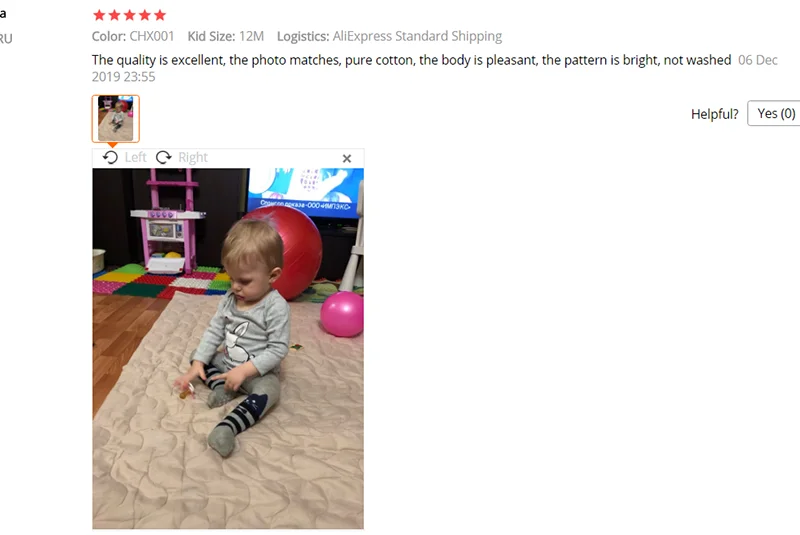
Task: Click the first red rating star
Action: point(99,15)
